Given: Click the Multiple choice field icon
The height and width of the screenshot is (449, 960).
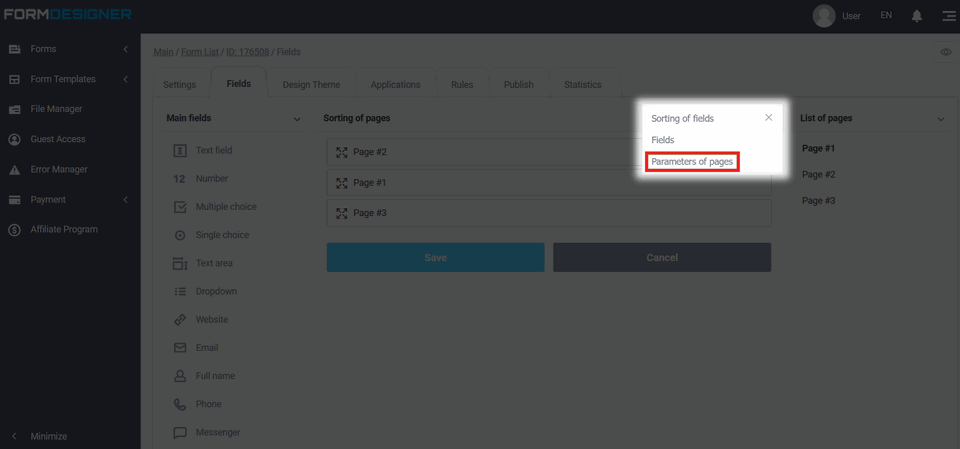Looking at the screenshot, I should click(180, 207).
